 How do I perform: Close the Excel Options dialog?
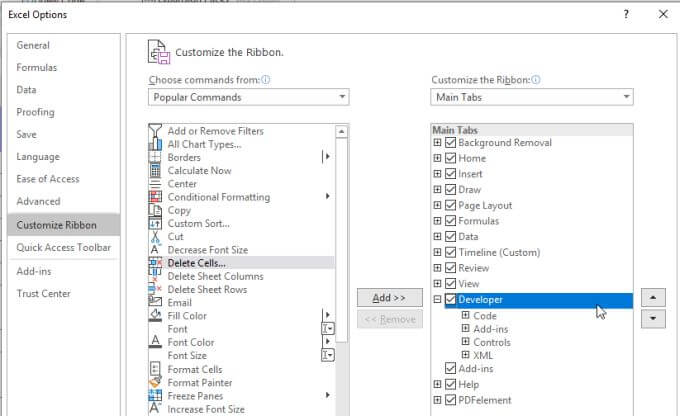tap(663, 14)
